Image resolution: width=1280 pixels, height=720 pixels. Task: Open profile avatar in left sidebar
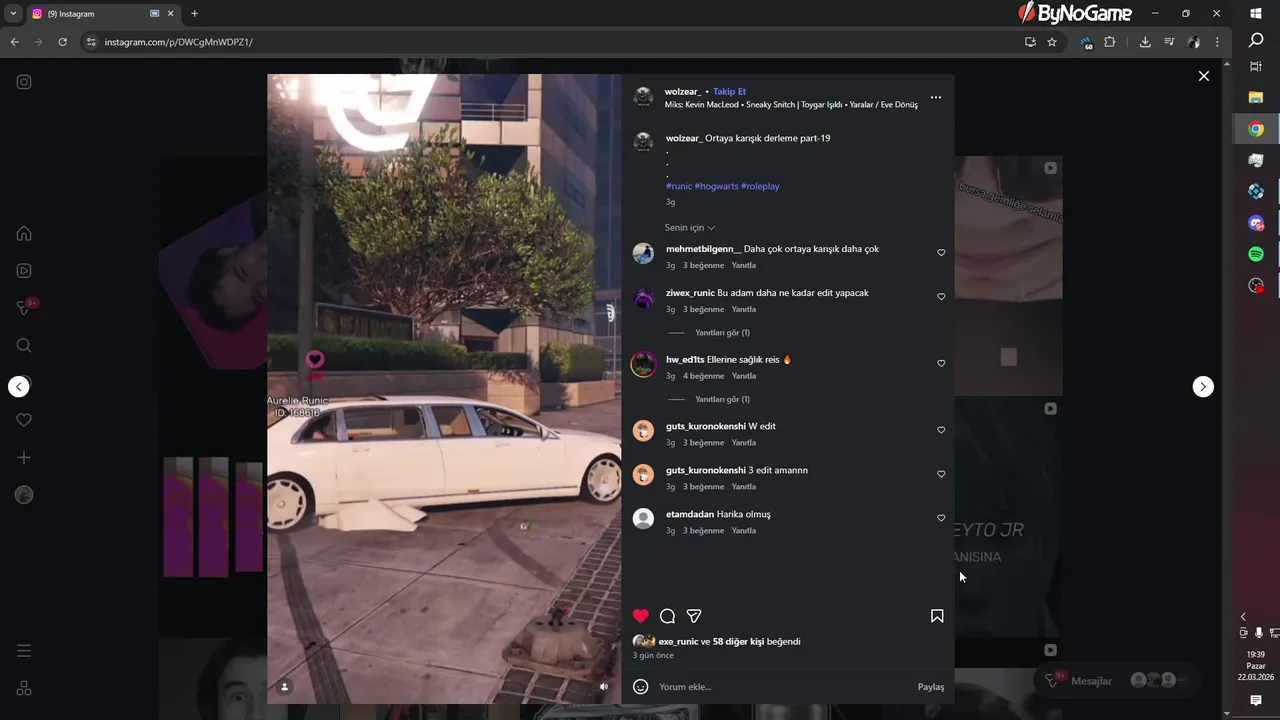tap(24, 495)
